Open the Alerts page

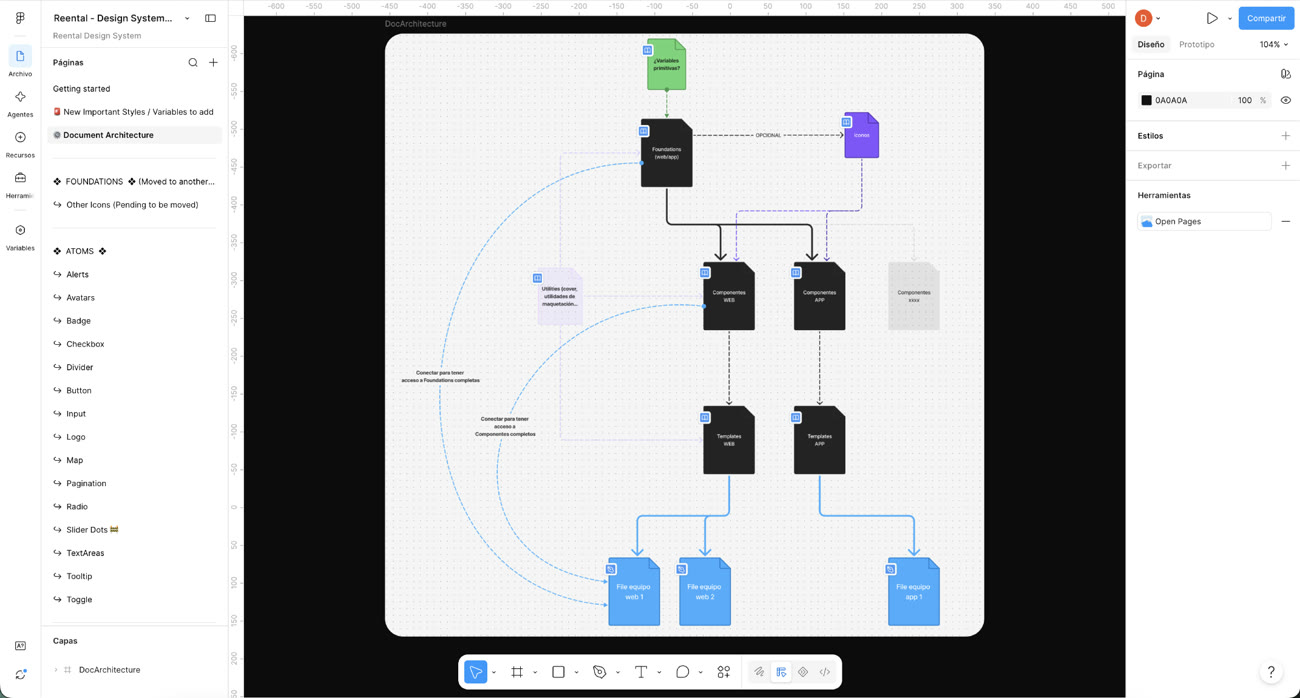[134, 274]
